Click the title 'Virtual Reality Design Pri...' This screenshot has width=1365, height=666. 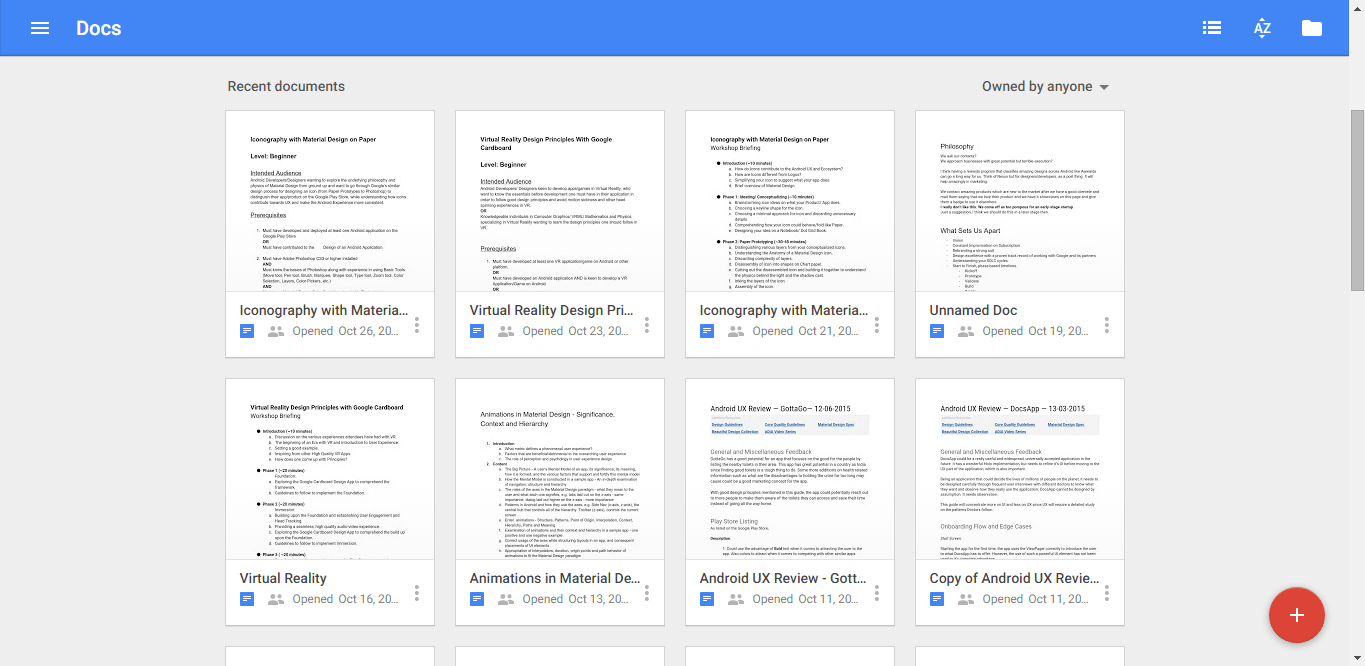click(554, 310)
